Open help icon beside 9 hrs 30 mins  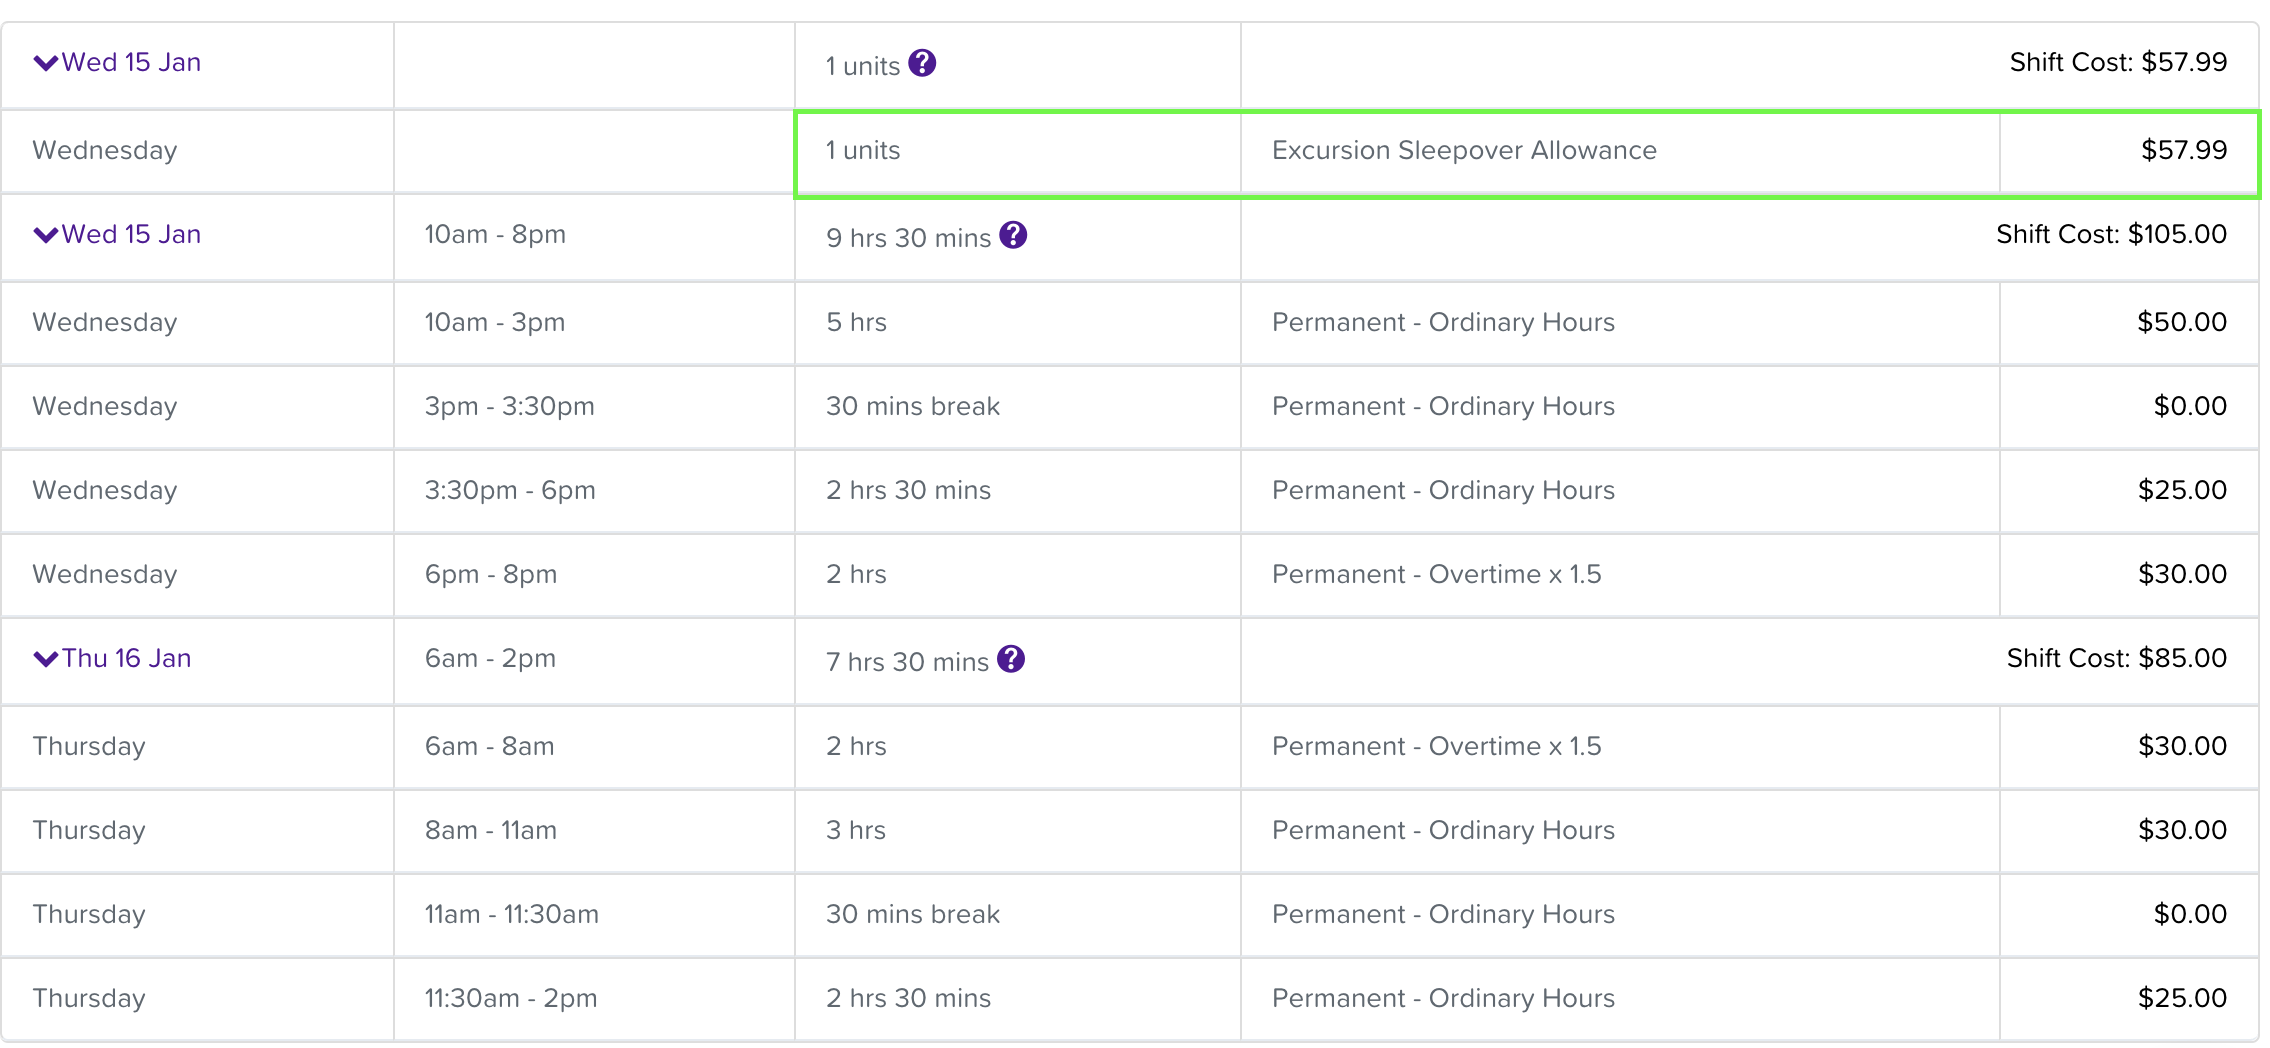(x=1013, y=235)
